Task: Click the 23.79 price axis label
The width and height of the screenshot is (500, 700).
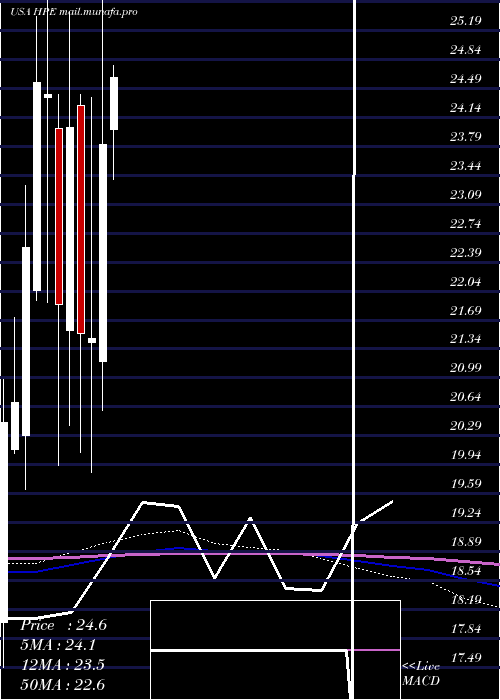Action: [466, 137]
